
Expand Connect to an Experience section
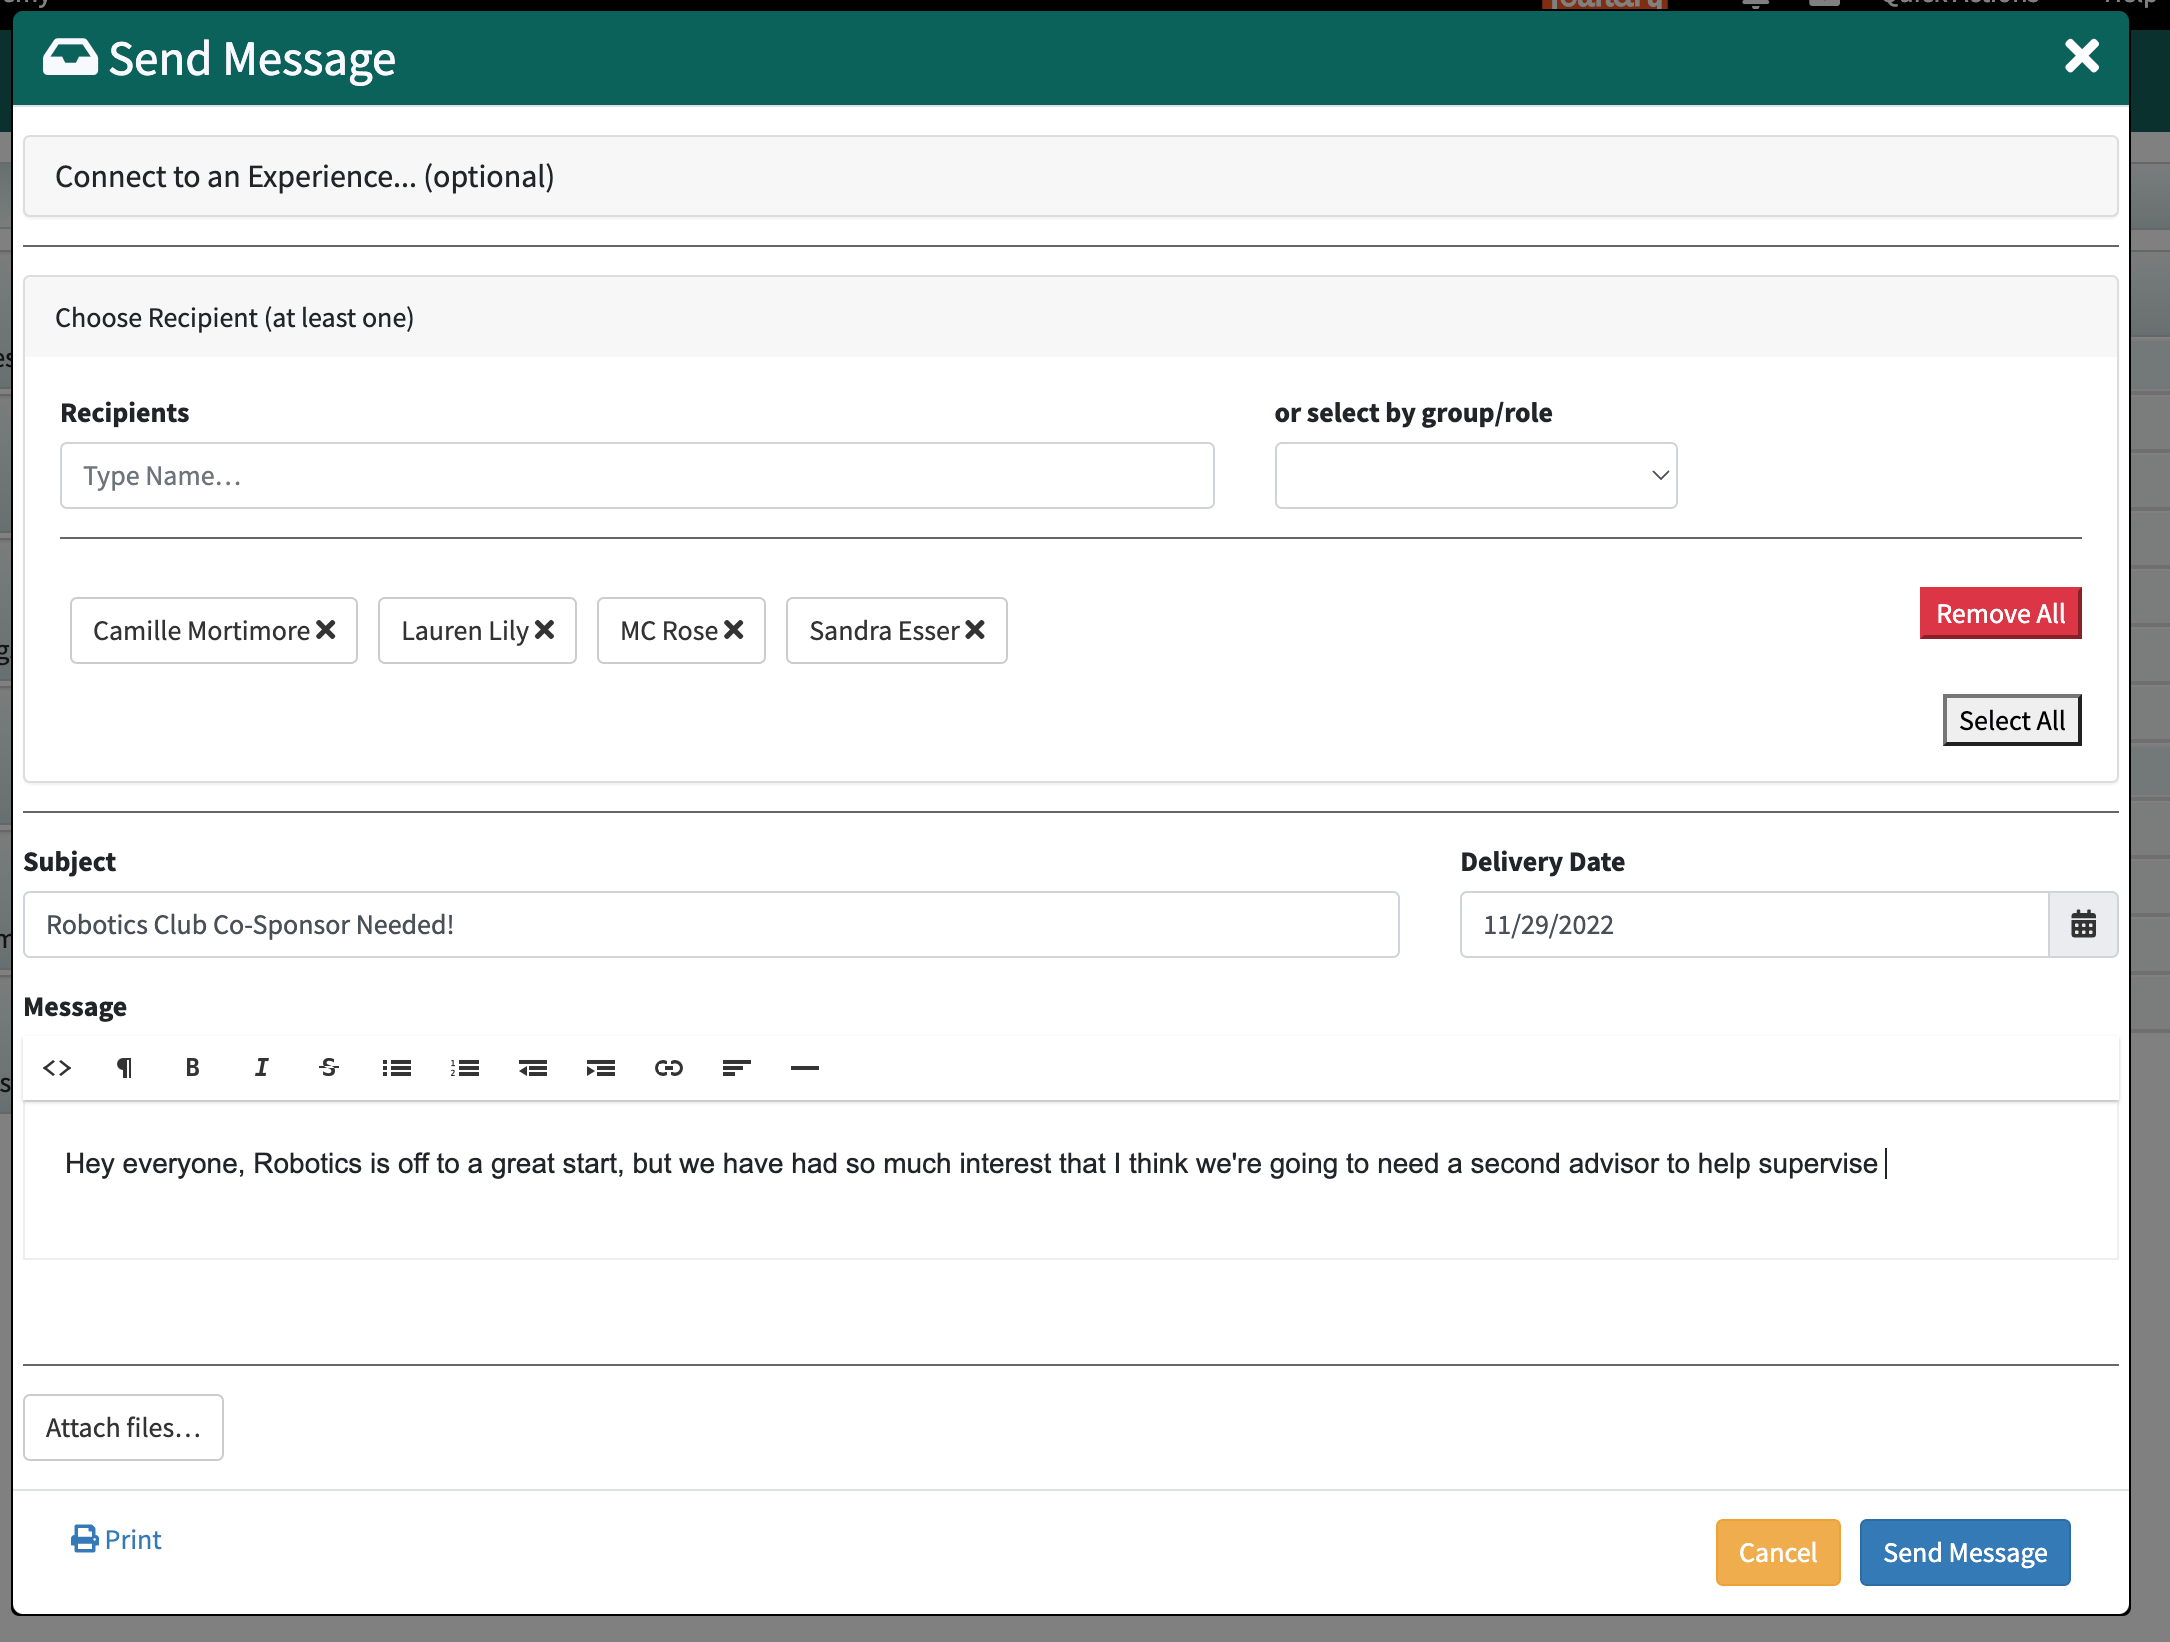1070,177
